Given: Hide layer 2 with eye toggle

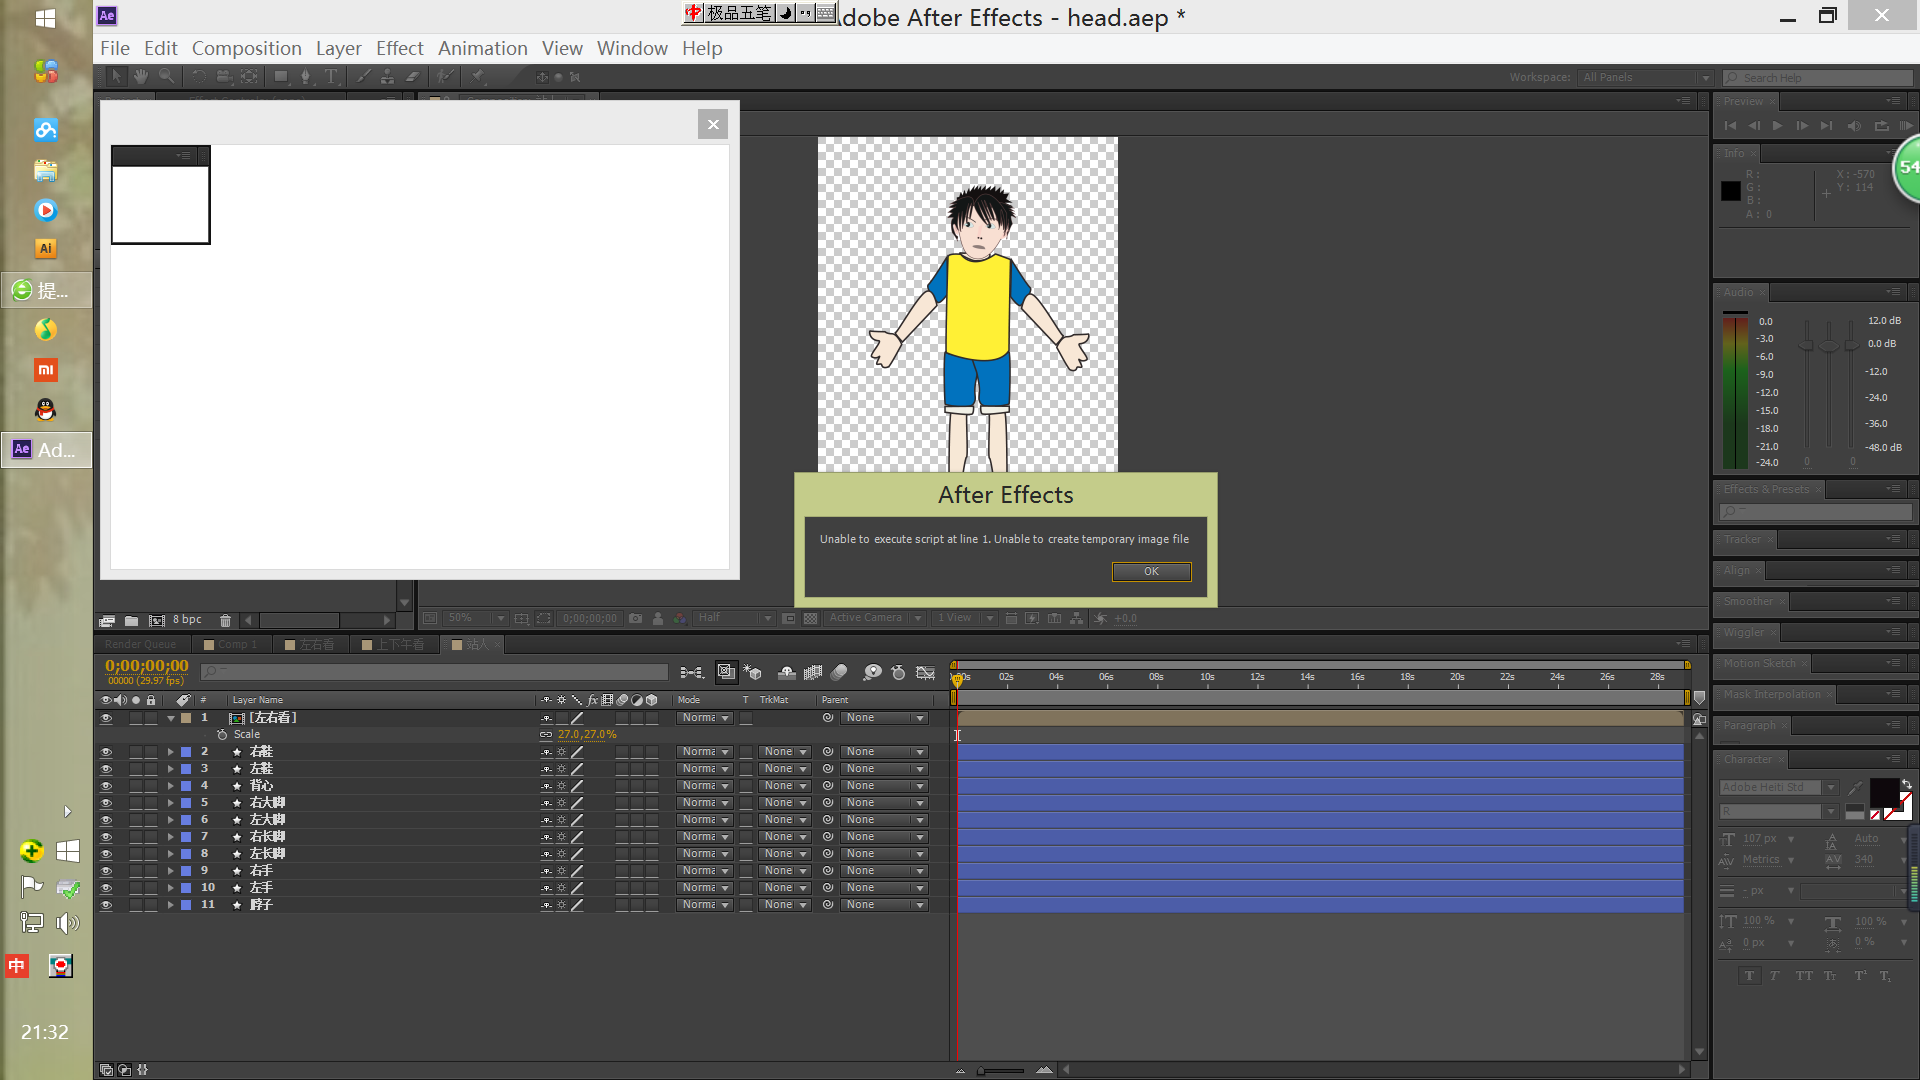Looking at the screenshot, I should [106, 752].
